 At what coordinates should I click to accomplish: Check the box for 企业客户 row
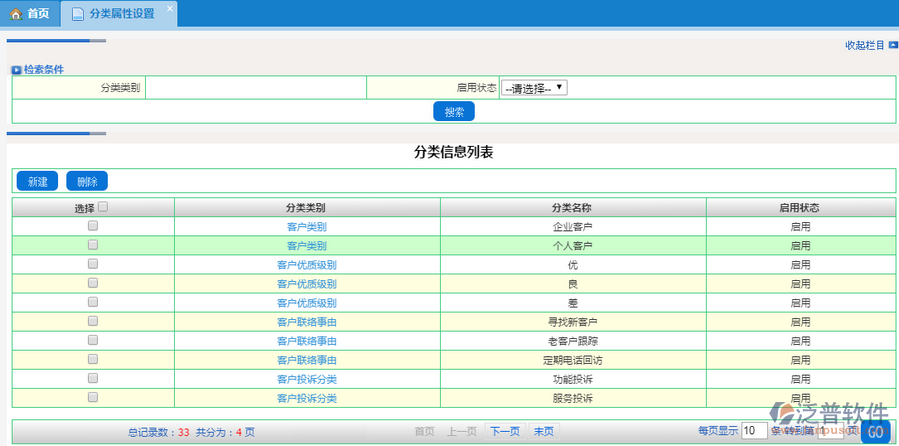click(93, 226)
